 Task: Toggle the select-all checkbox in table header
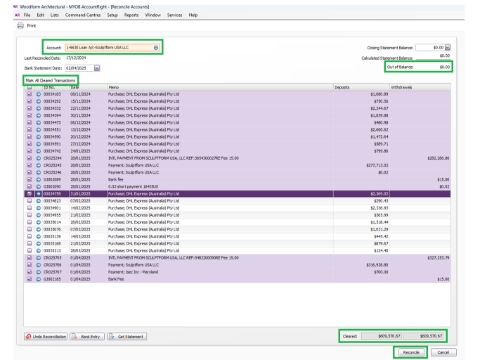tap(30, 87)
